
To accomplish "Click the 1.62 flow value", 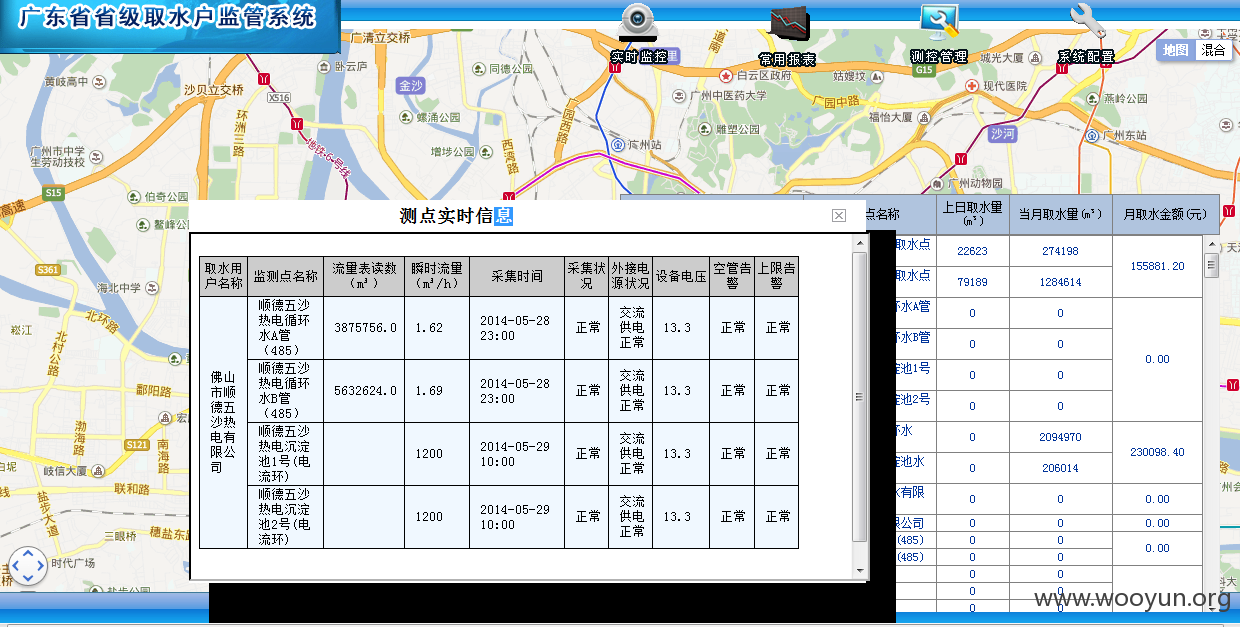I will click(x=429, y=328).
